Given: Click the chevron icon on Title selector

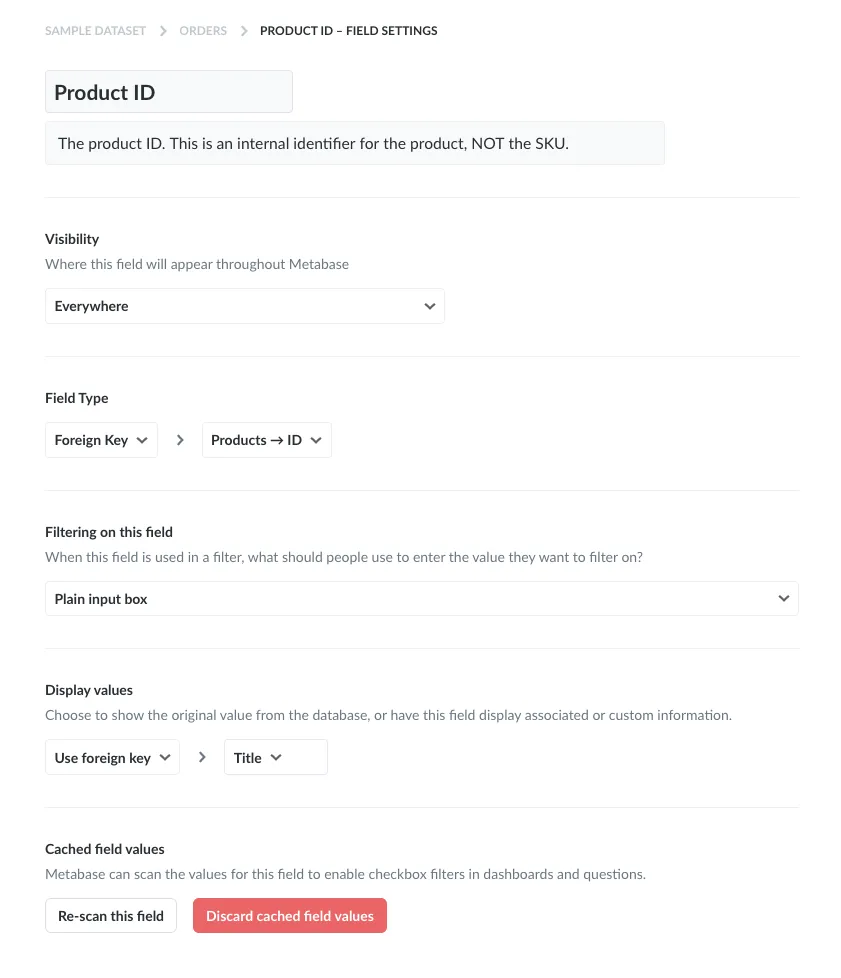Looking at the screenshot, I should (275, 757).
